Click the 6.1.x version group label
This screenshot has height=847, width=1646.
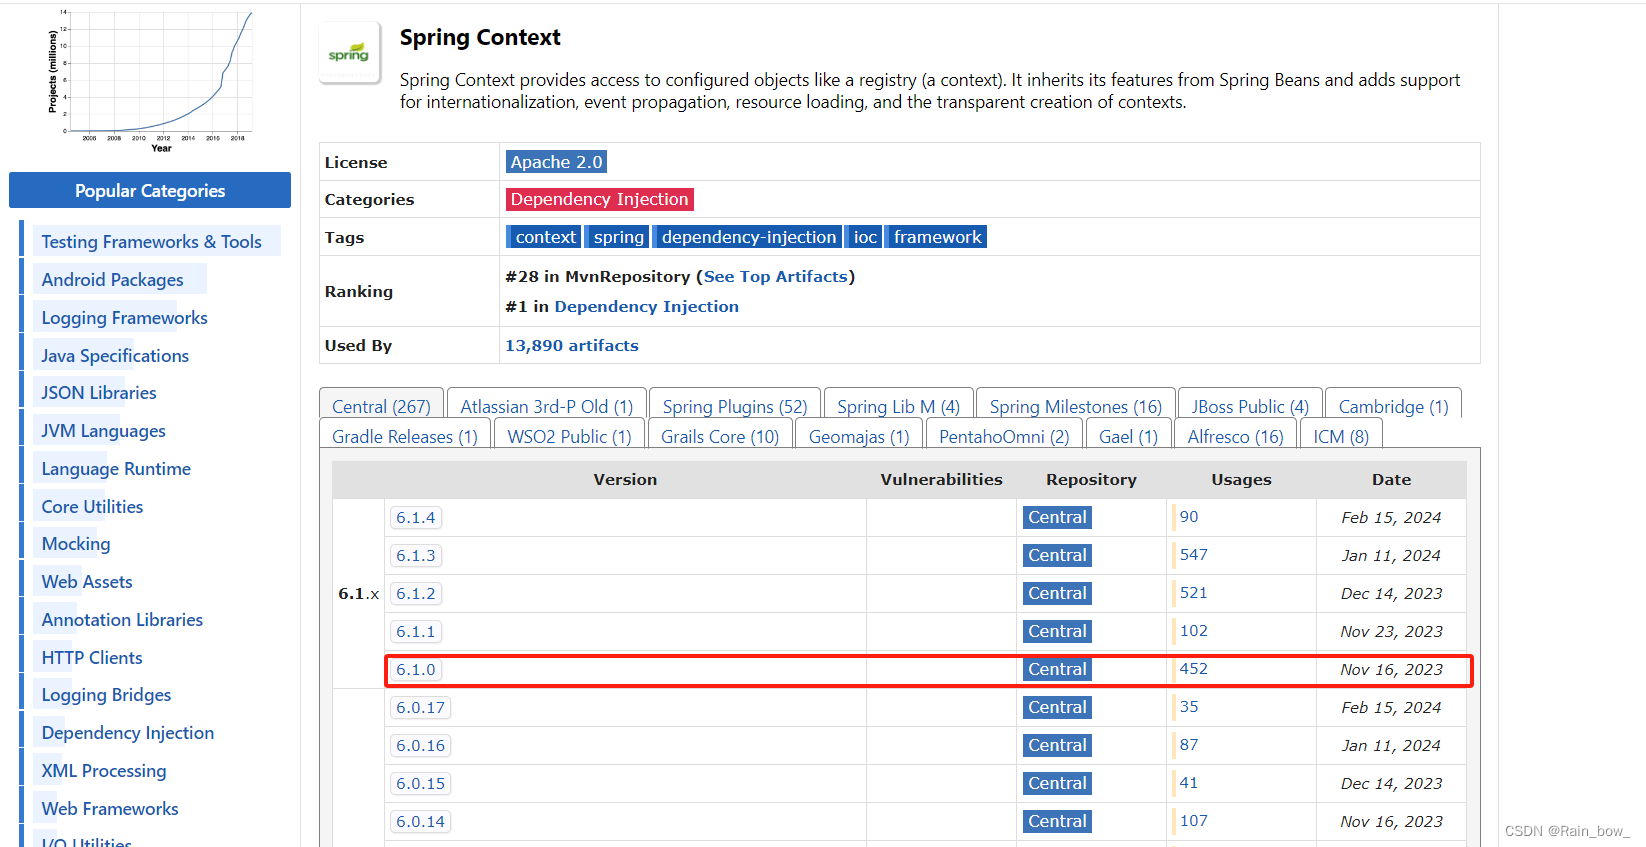(359, 593)
